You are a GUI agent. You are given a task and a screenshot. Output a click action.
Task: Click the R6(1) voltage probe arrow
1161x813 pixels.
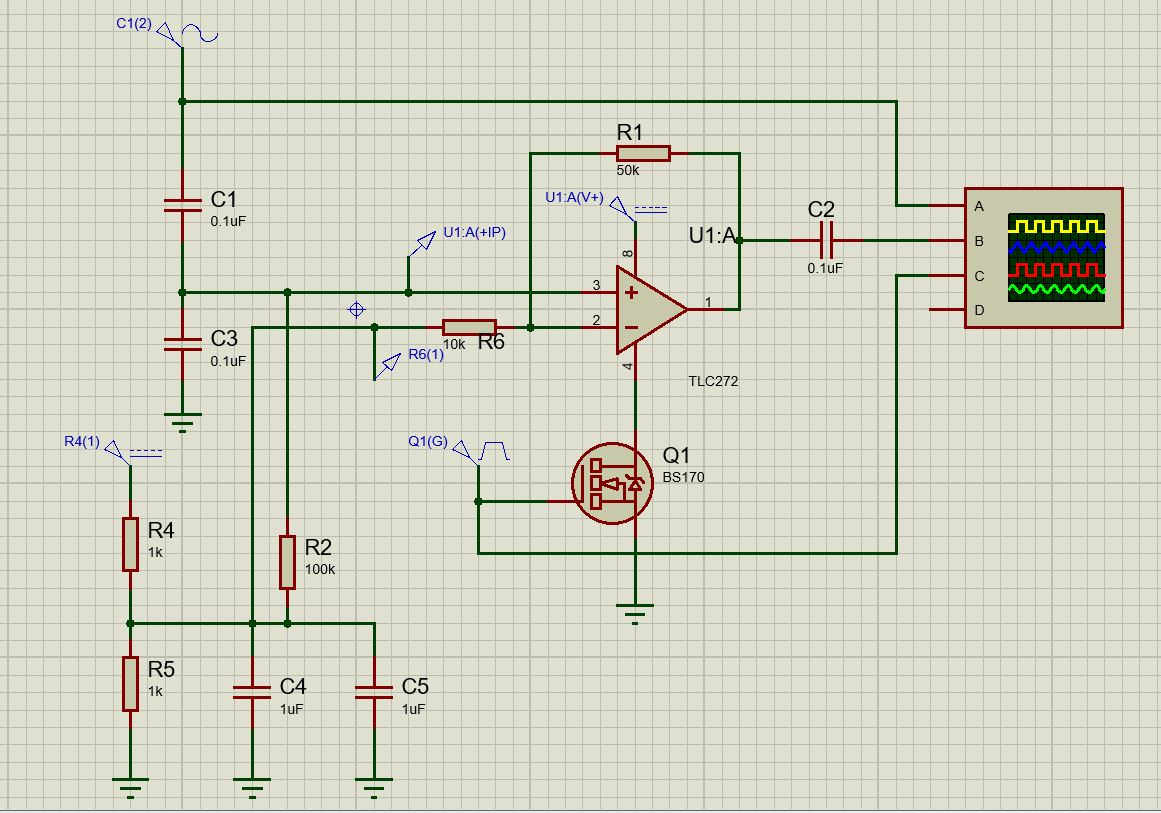[x=387, y=366]
